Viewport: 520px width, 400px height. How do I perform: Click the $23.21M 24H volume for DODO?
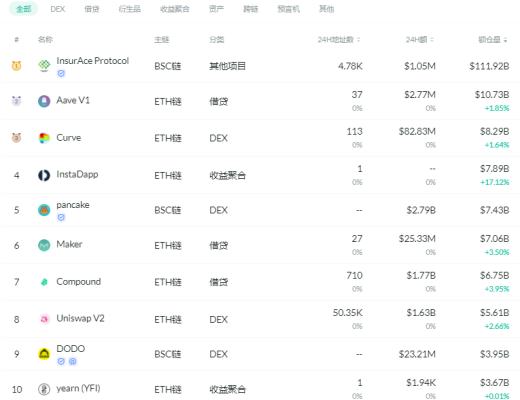(417, 354)
